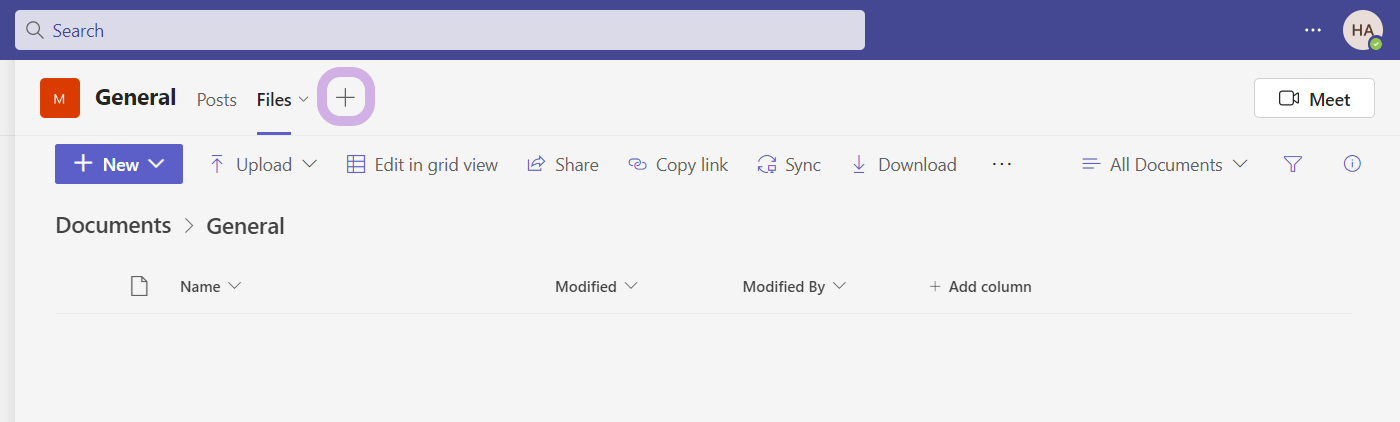Open the HA profile avatar
Image resolution: width=1400 pixels, height=422 pixels.
click(1362, 30)
